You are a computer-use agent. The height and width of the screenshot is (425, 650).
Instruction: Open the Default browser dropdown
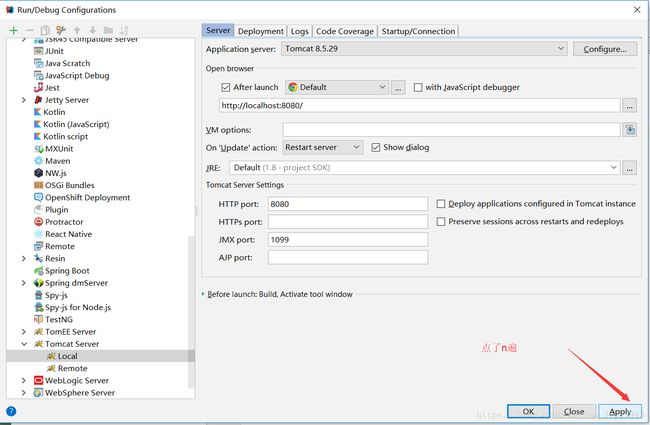point(337,87)
